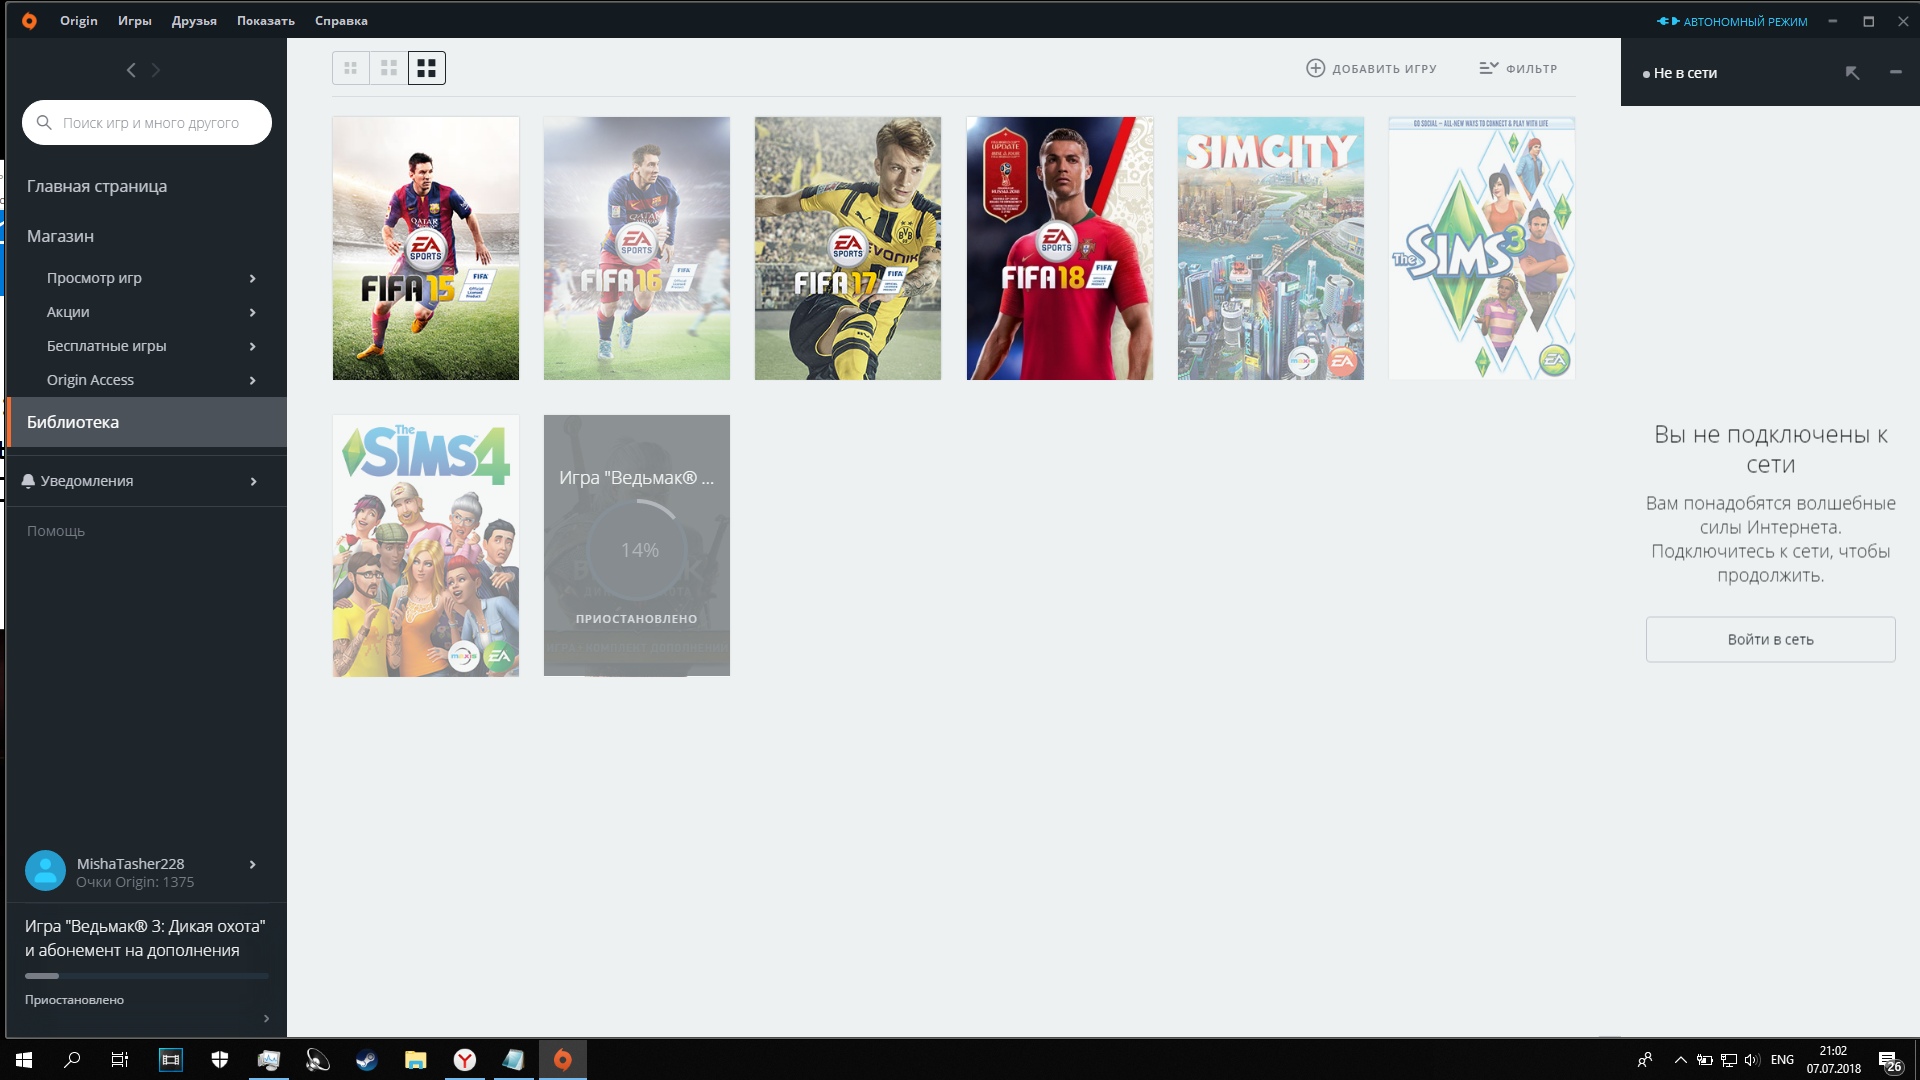Open the Справка menu
The image size is (1920, 1080).
click(341, 20)
